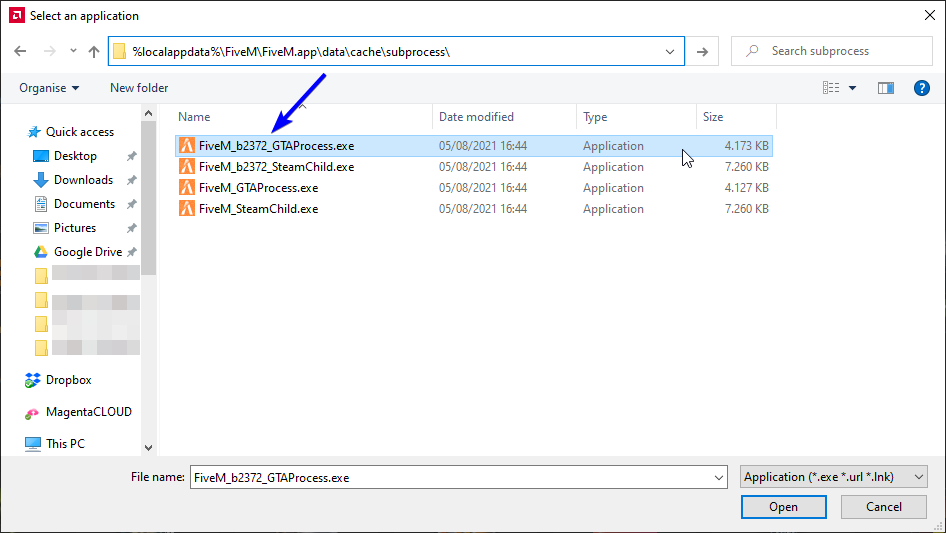Screen dimensions: 946x533
Task: Open the file type filter dropdown
Action: (834, 477)
